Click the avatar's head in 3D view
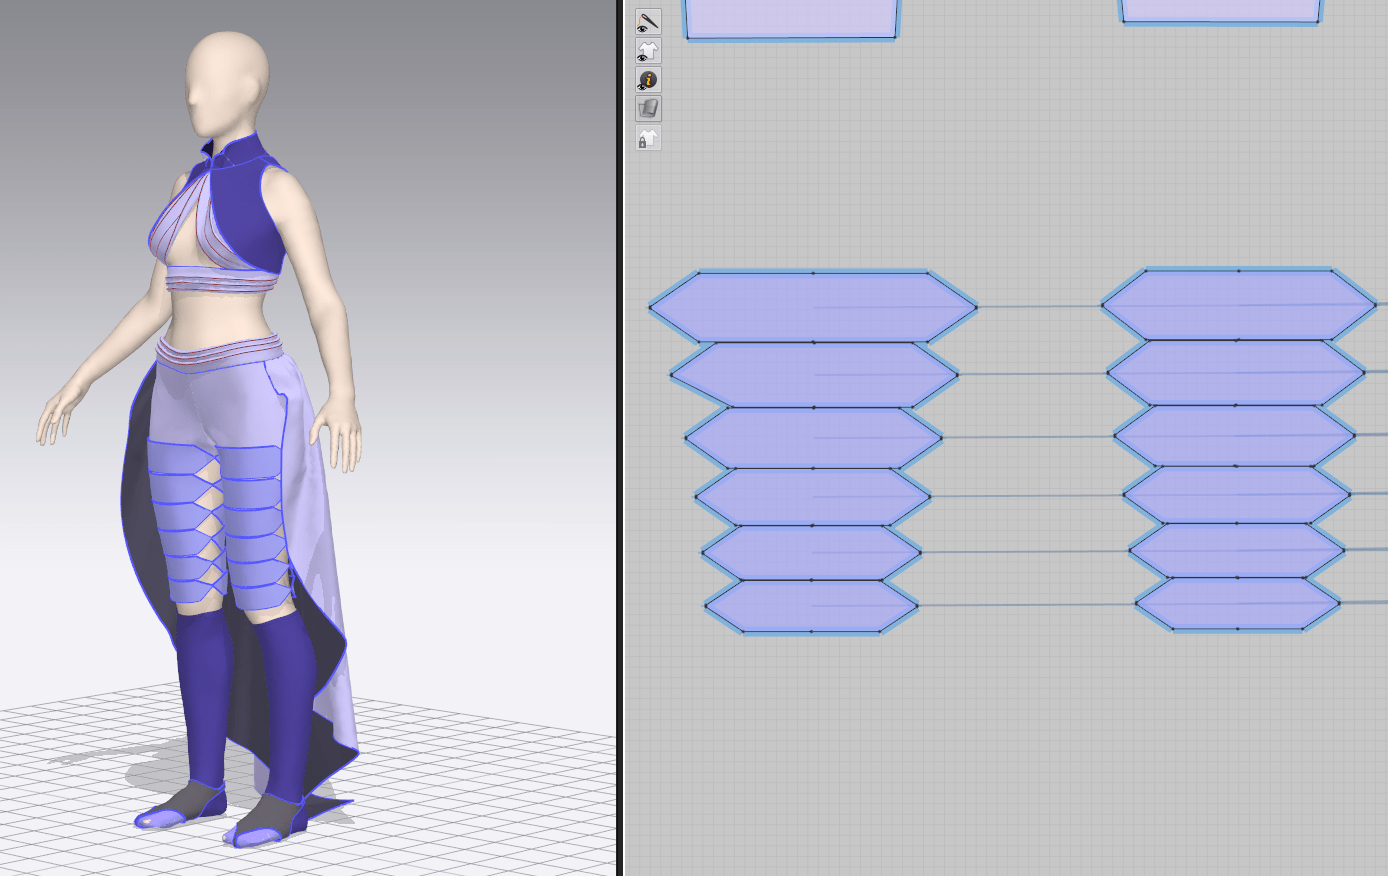This screenshot has width=1390, height=876. click(x=227, y=78)
